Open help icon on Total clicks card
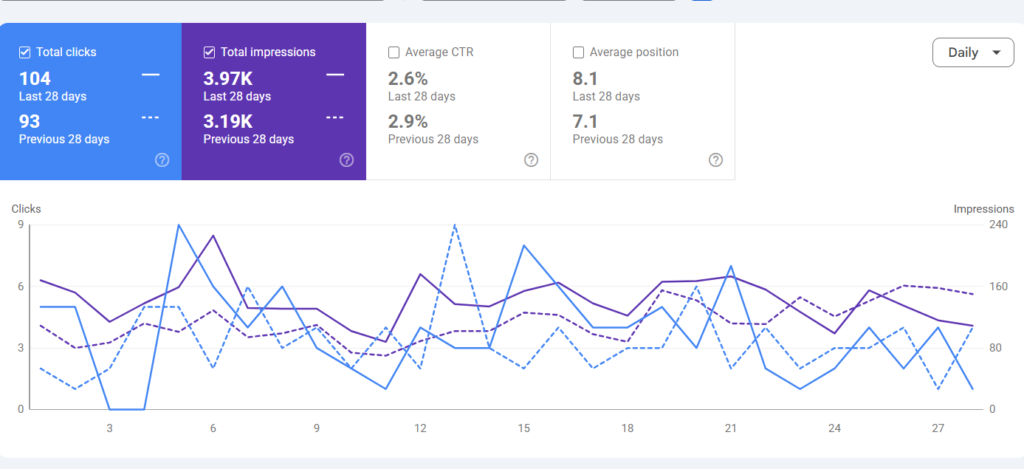Viewport: 1024px width, 469px height. pyautogui.click(x=162, y=160)
